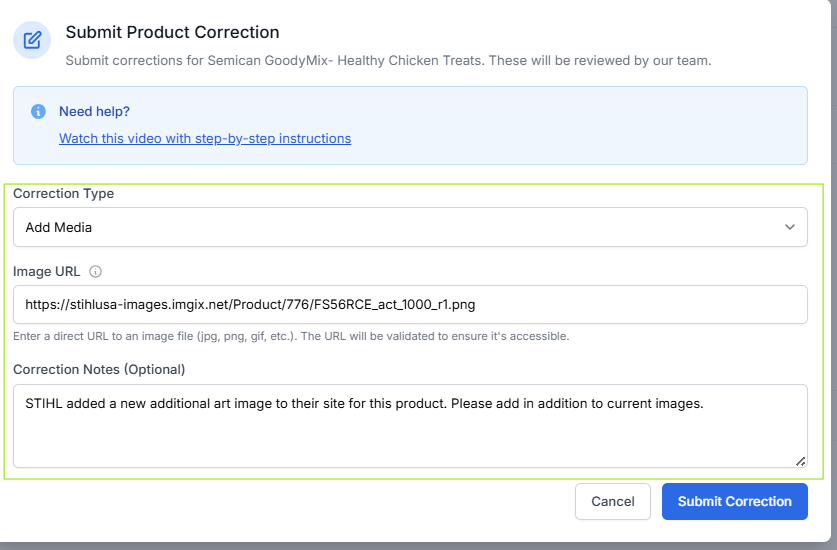The image size is (837, 550).
Task: Click the Correction Notes (Optional) label
Action: click(x=99, y=369)
